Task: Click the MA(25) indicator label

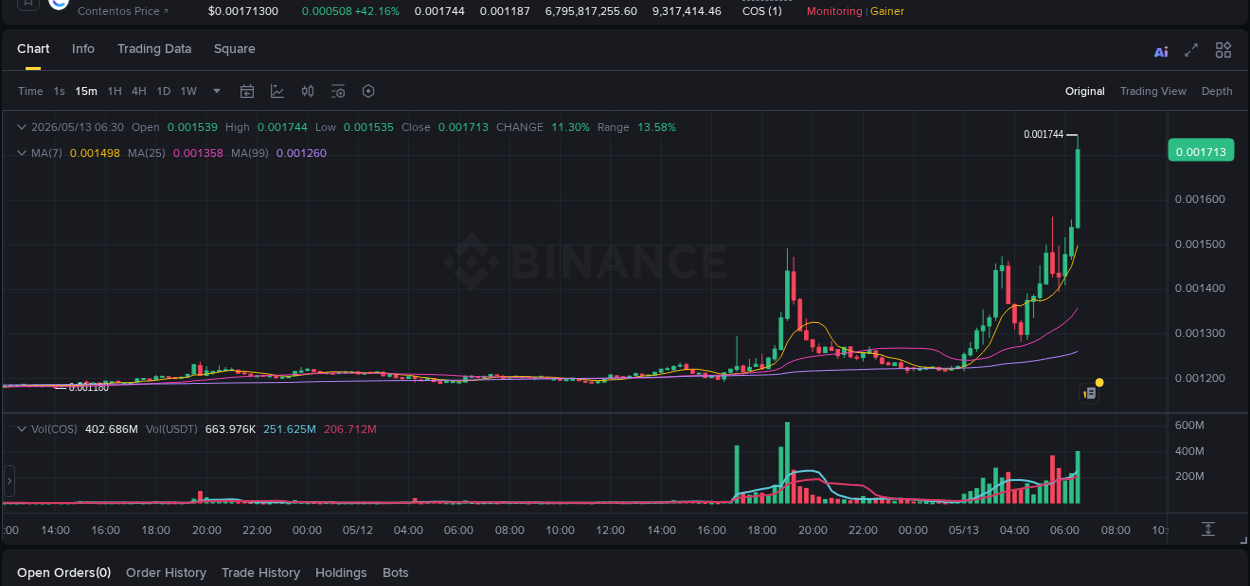Action: (x=147, y=153)
